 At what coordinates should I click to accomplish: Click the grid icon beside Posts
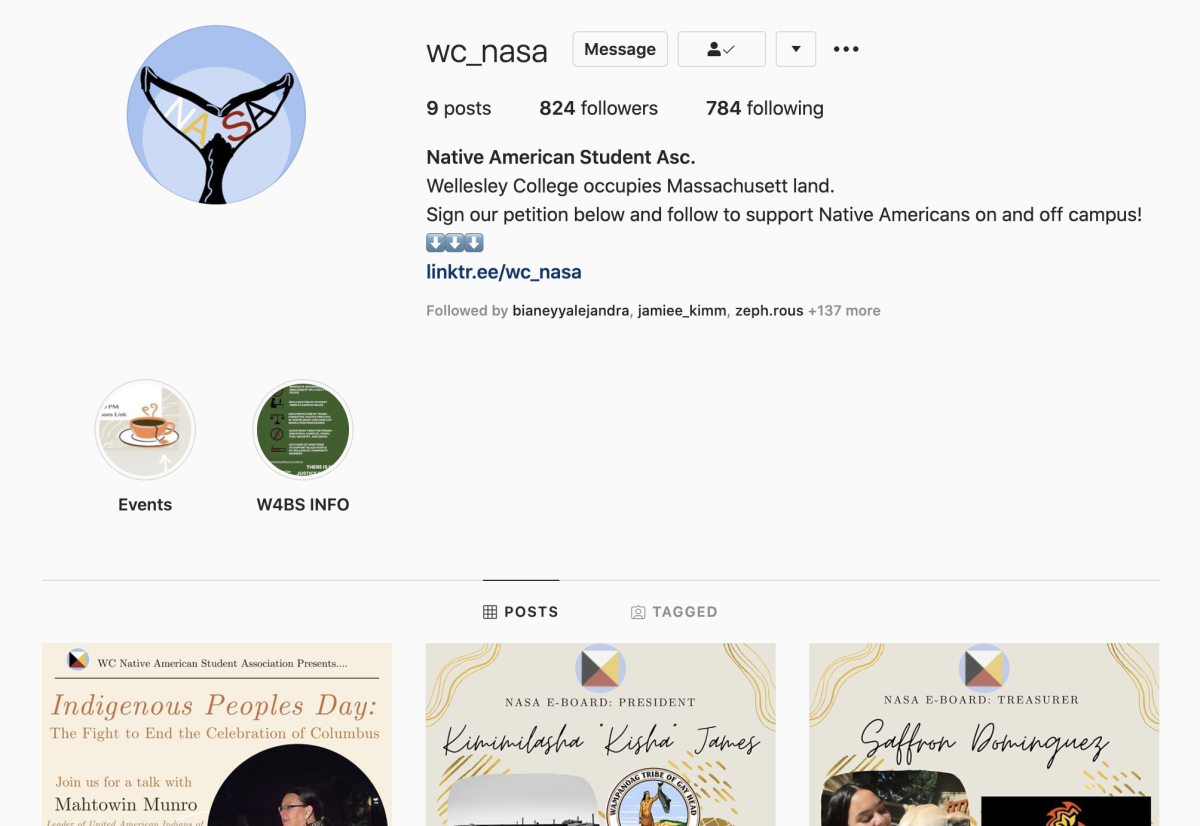(x=490, y=612)
